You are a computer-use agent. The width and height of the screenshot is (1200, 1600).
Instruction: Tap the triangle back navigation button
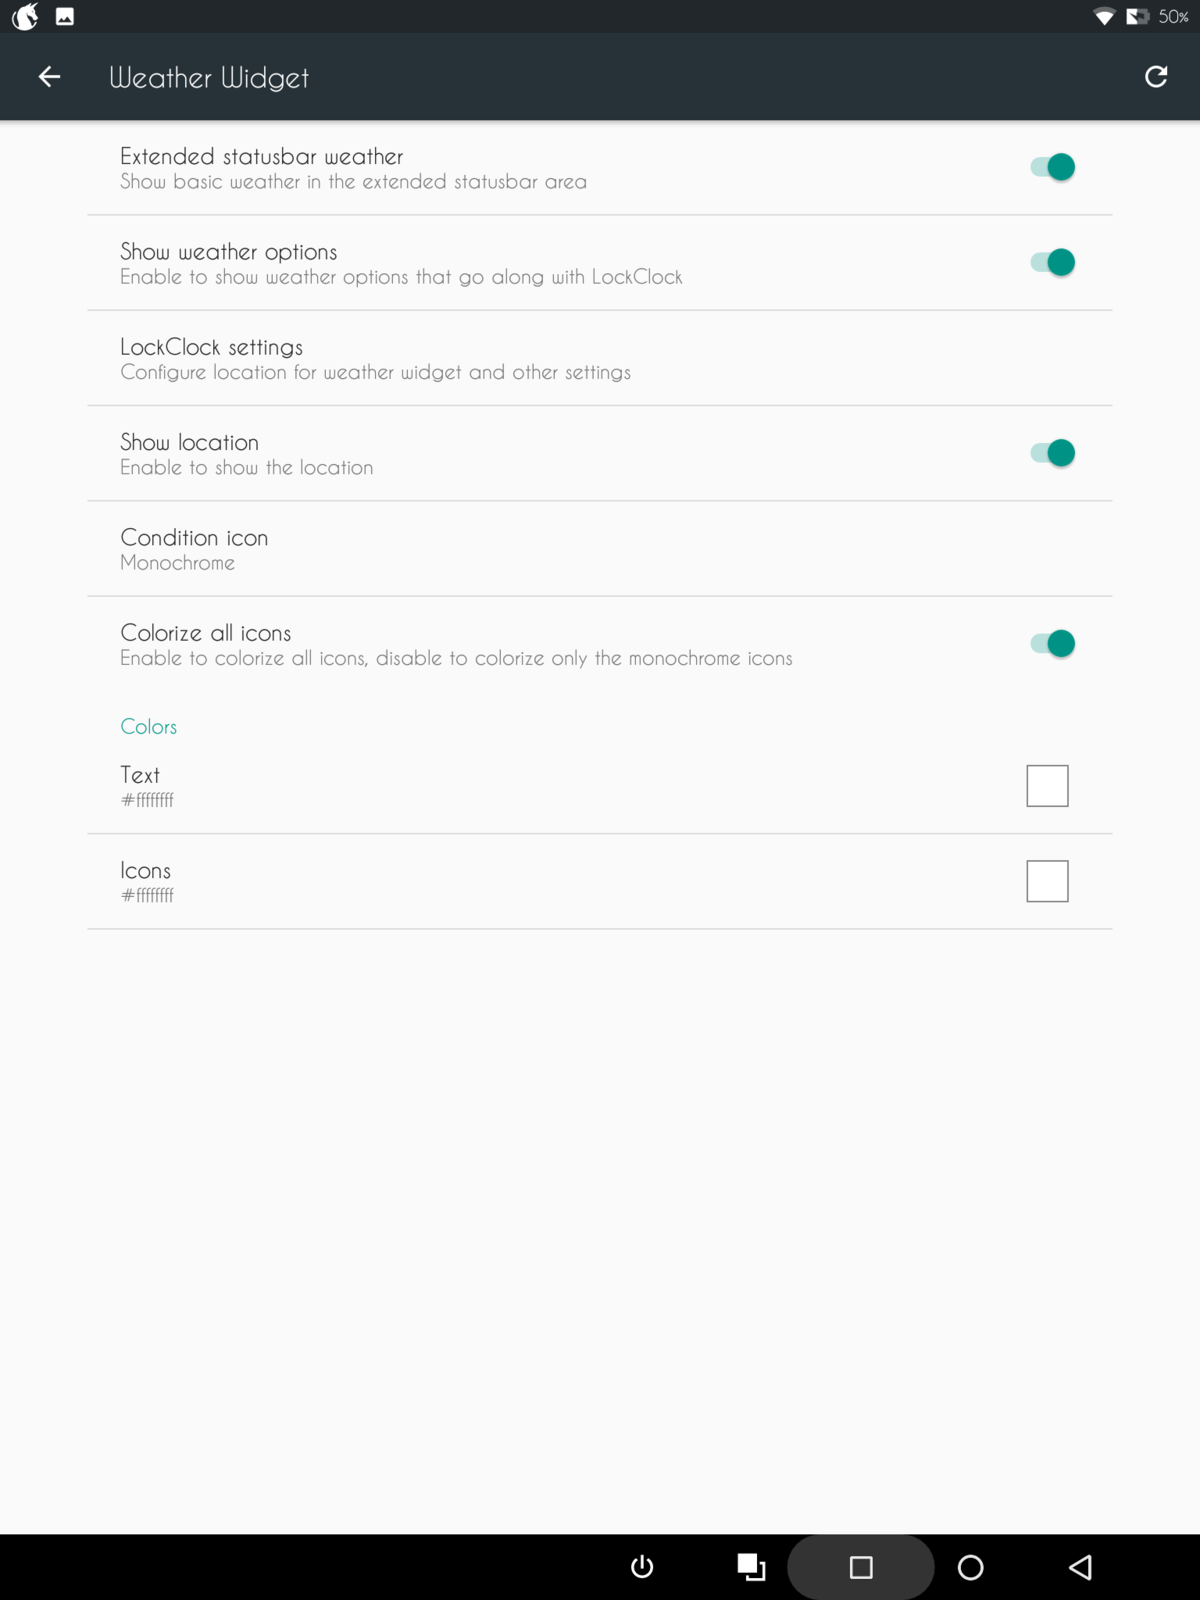pyautogui.click(x=1080, y=1566)
